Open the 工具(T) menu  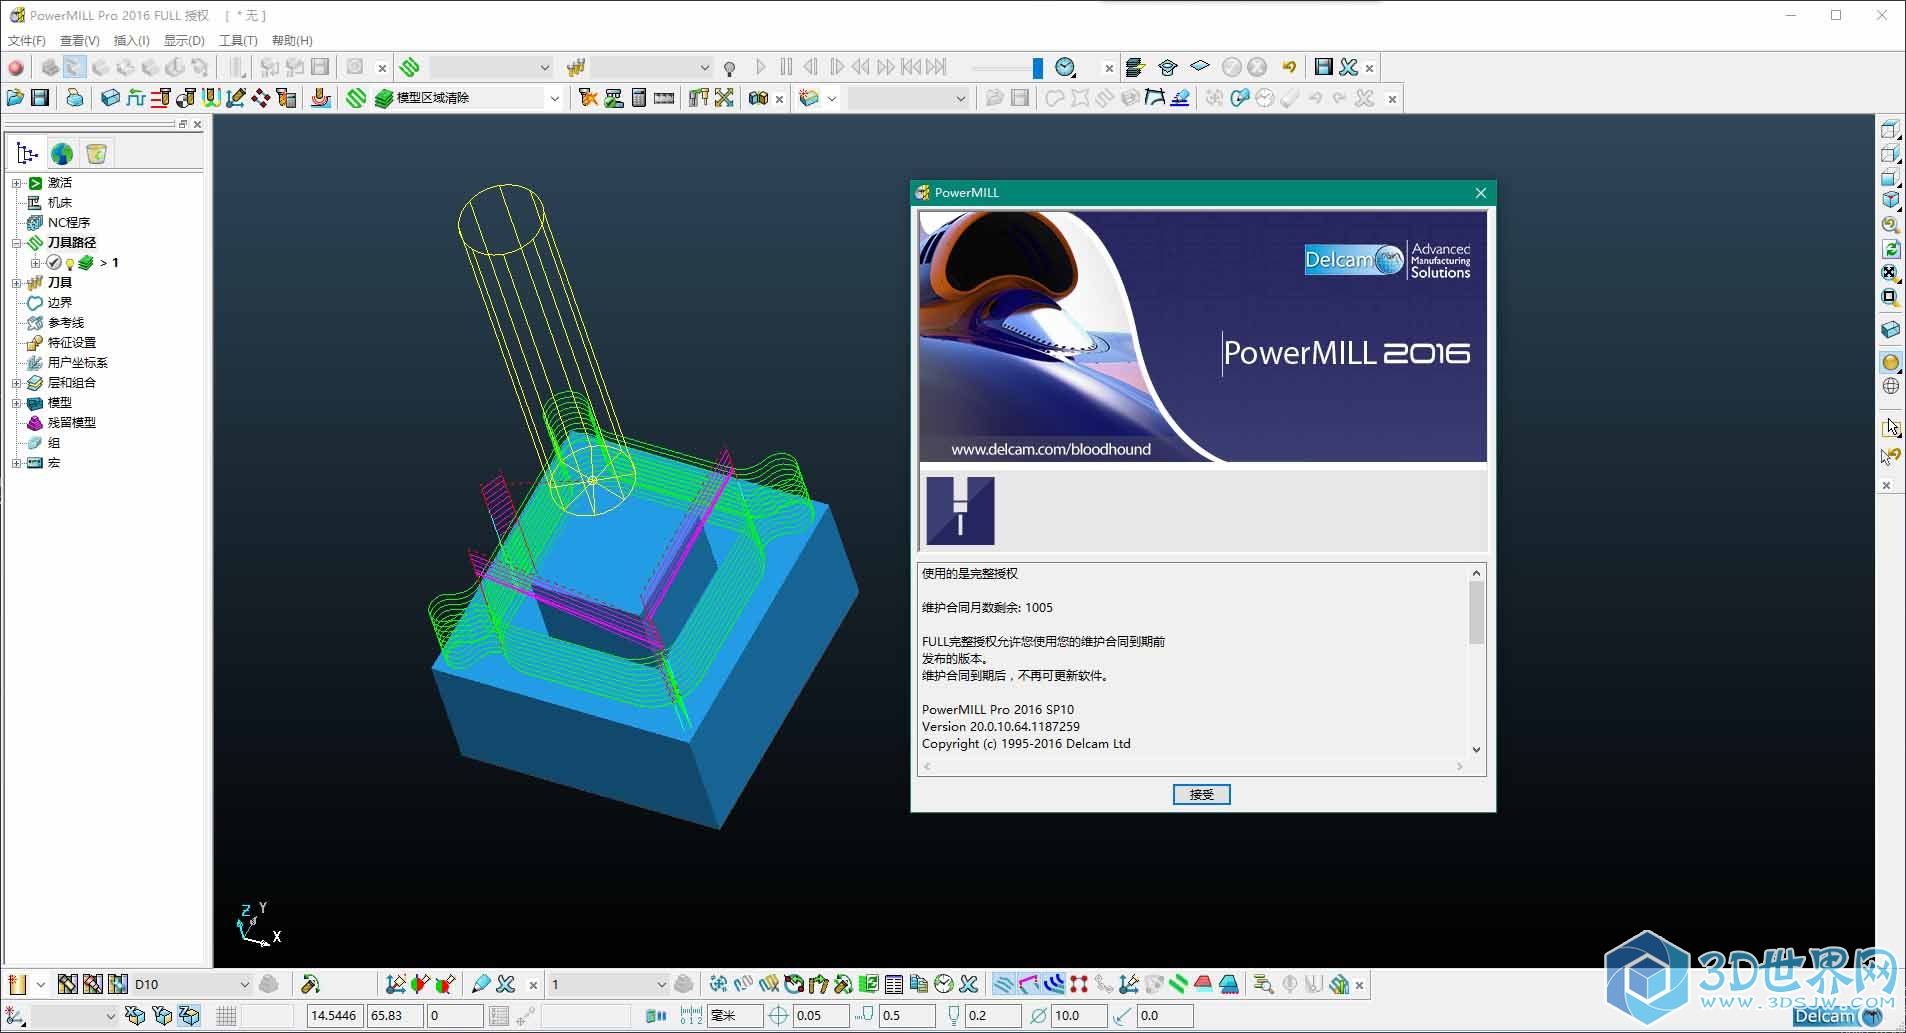point(238,41)
